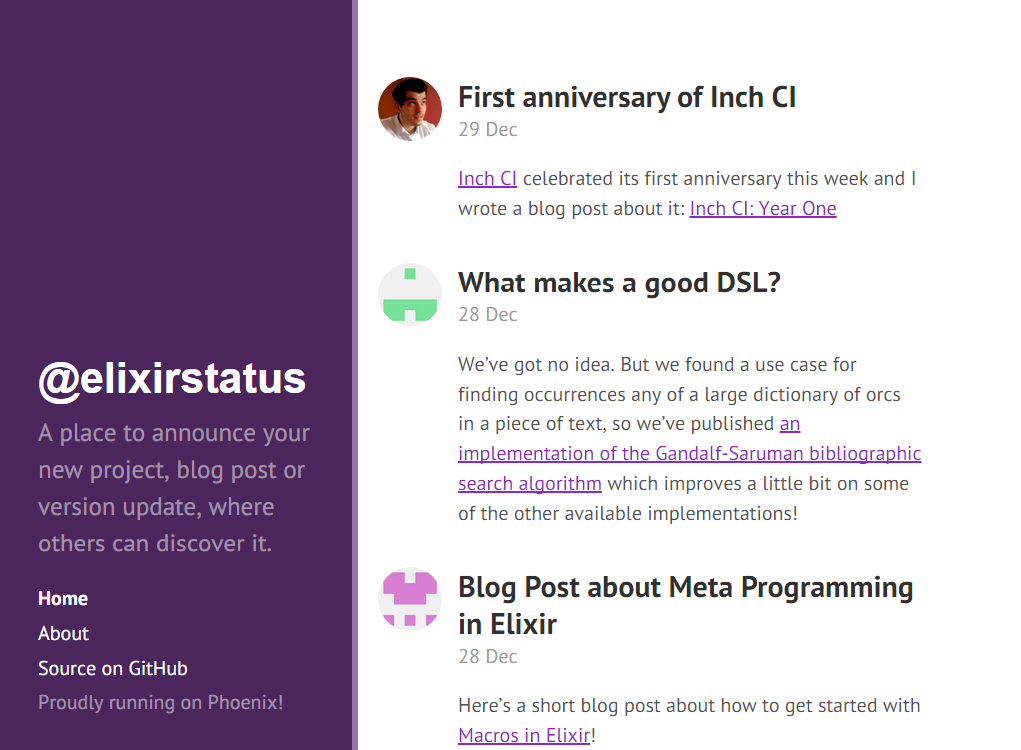Open the Gandalf-Saruman bibliographic implementation link
The width and height of the screenshot is (1021, 750).
pyautogui.click(x=689, y=453)
